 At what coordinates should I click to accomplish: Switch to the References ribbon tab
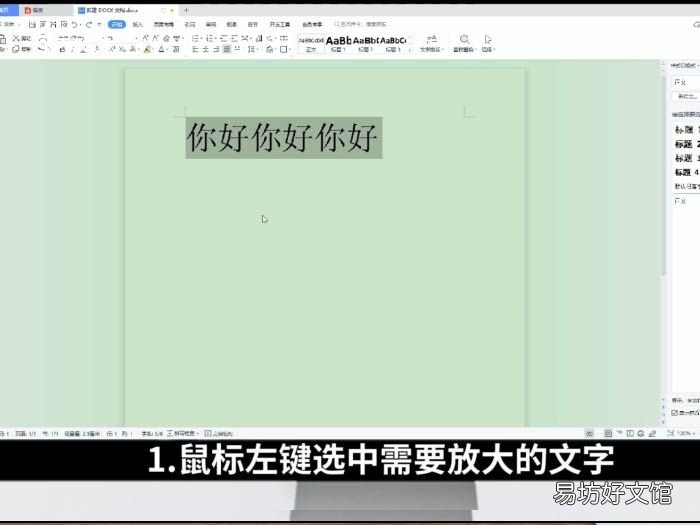pos(190,25)
